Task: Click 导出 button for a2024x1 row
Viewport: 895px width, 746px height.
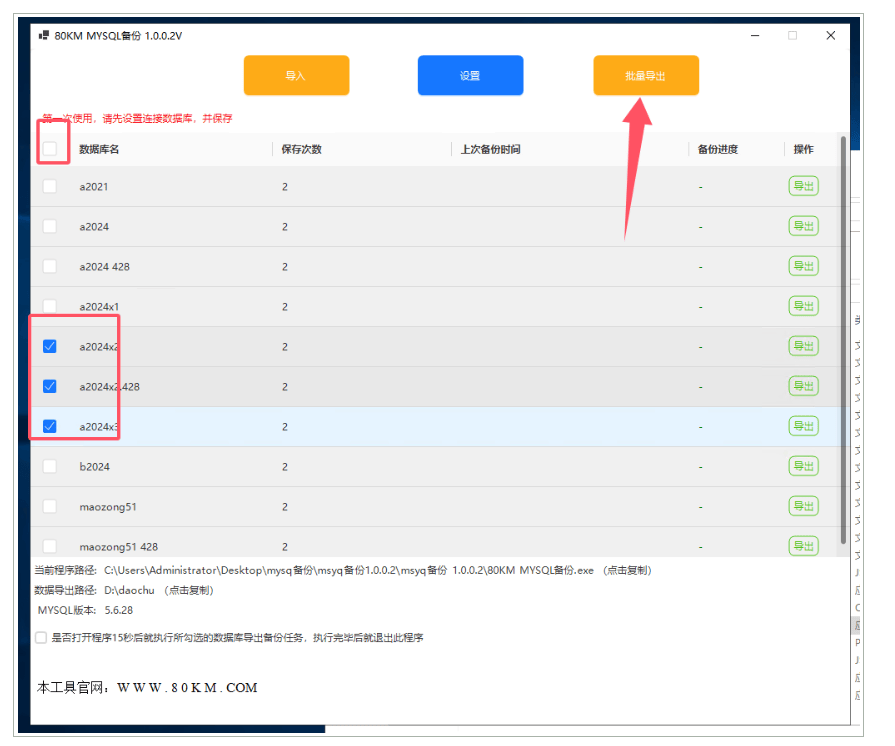Action: (x=804, y=306)
